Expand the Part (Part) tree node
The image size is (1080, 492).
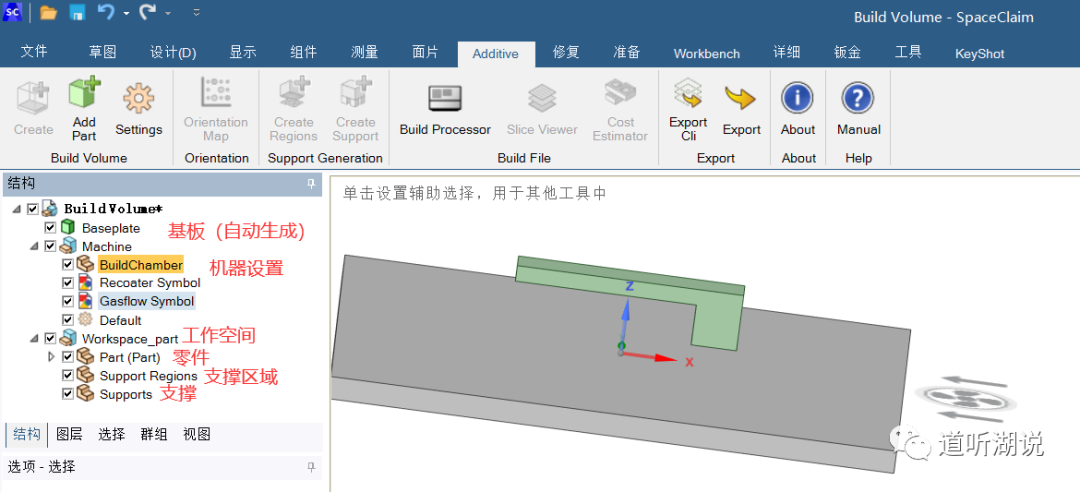[x=51, y=357]
